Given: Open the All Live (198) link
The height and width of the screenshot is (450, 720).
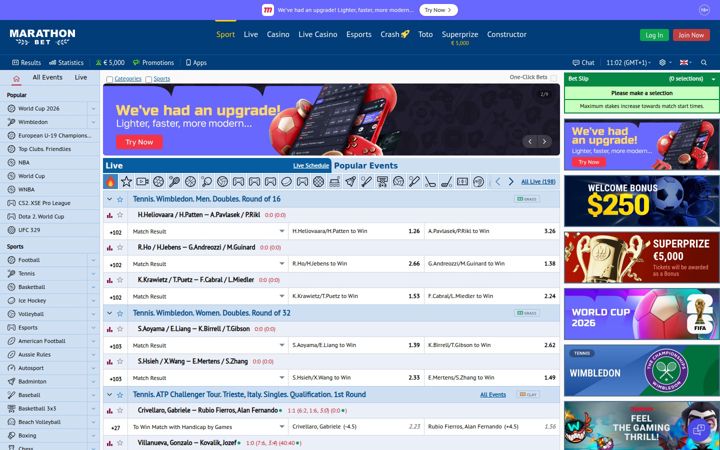Looking at the screenshot, I should point(538,182).
